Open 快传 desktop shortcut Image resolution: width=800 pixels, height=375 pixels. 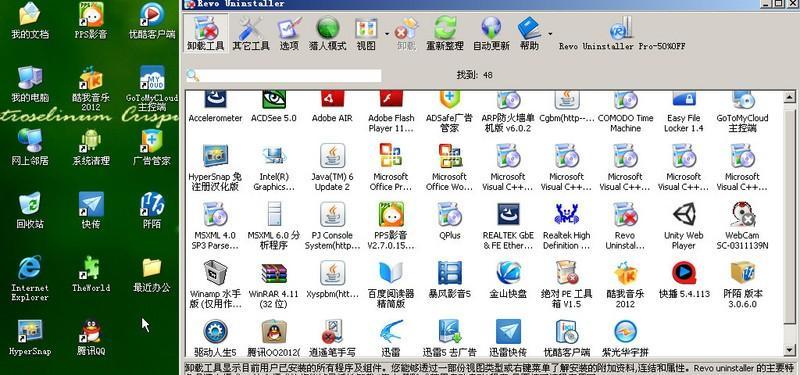[x=91, y=210]
